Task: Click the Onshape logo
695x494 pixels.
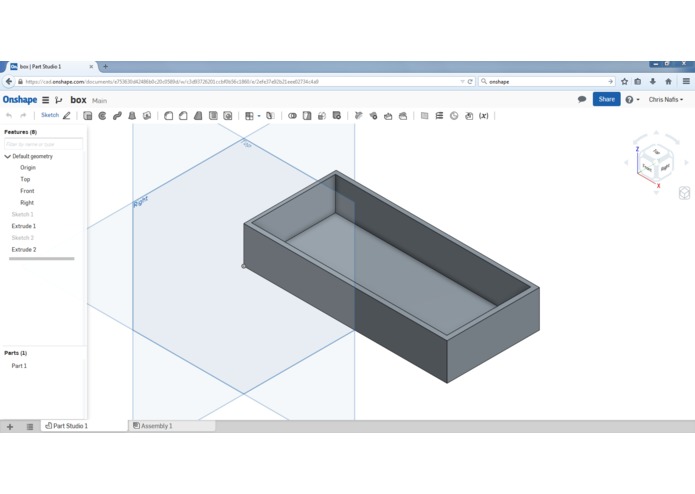Action: pos(20,100)
